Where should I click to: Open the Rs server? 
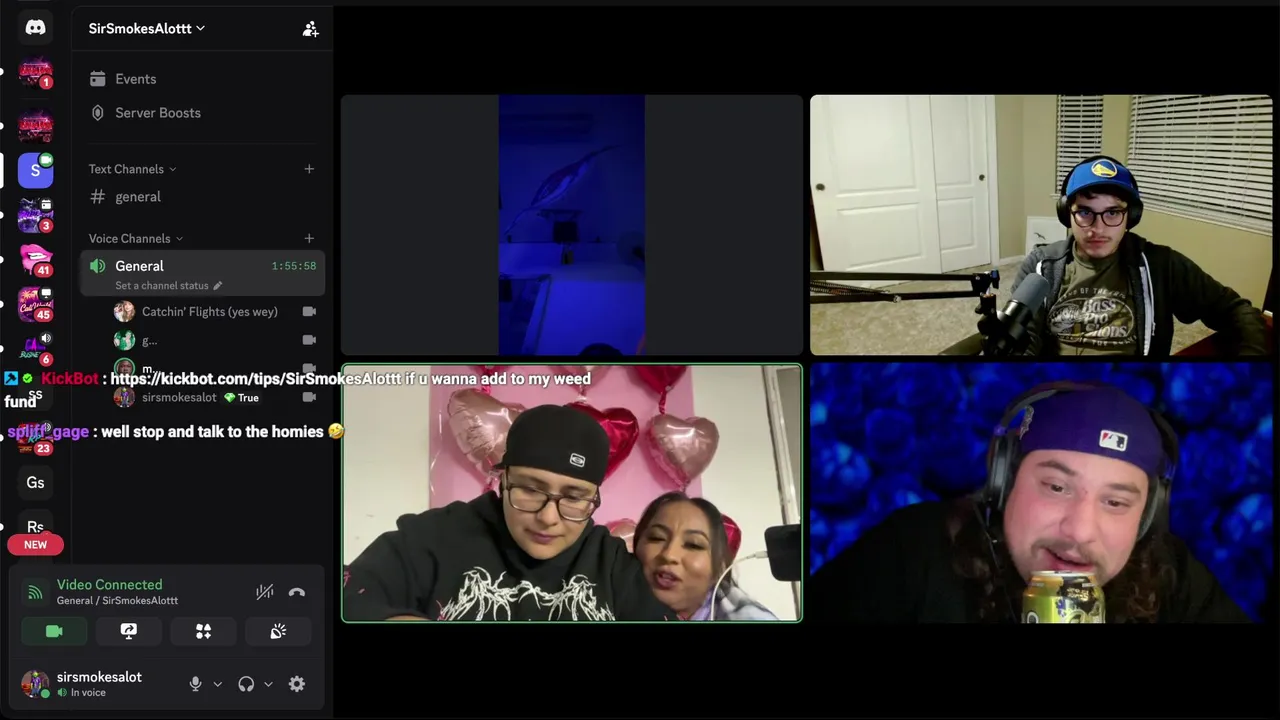[x=35, y=526]
